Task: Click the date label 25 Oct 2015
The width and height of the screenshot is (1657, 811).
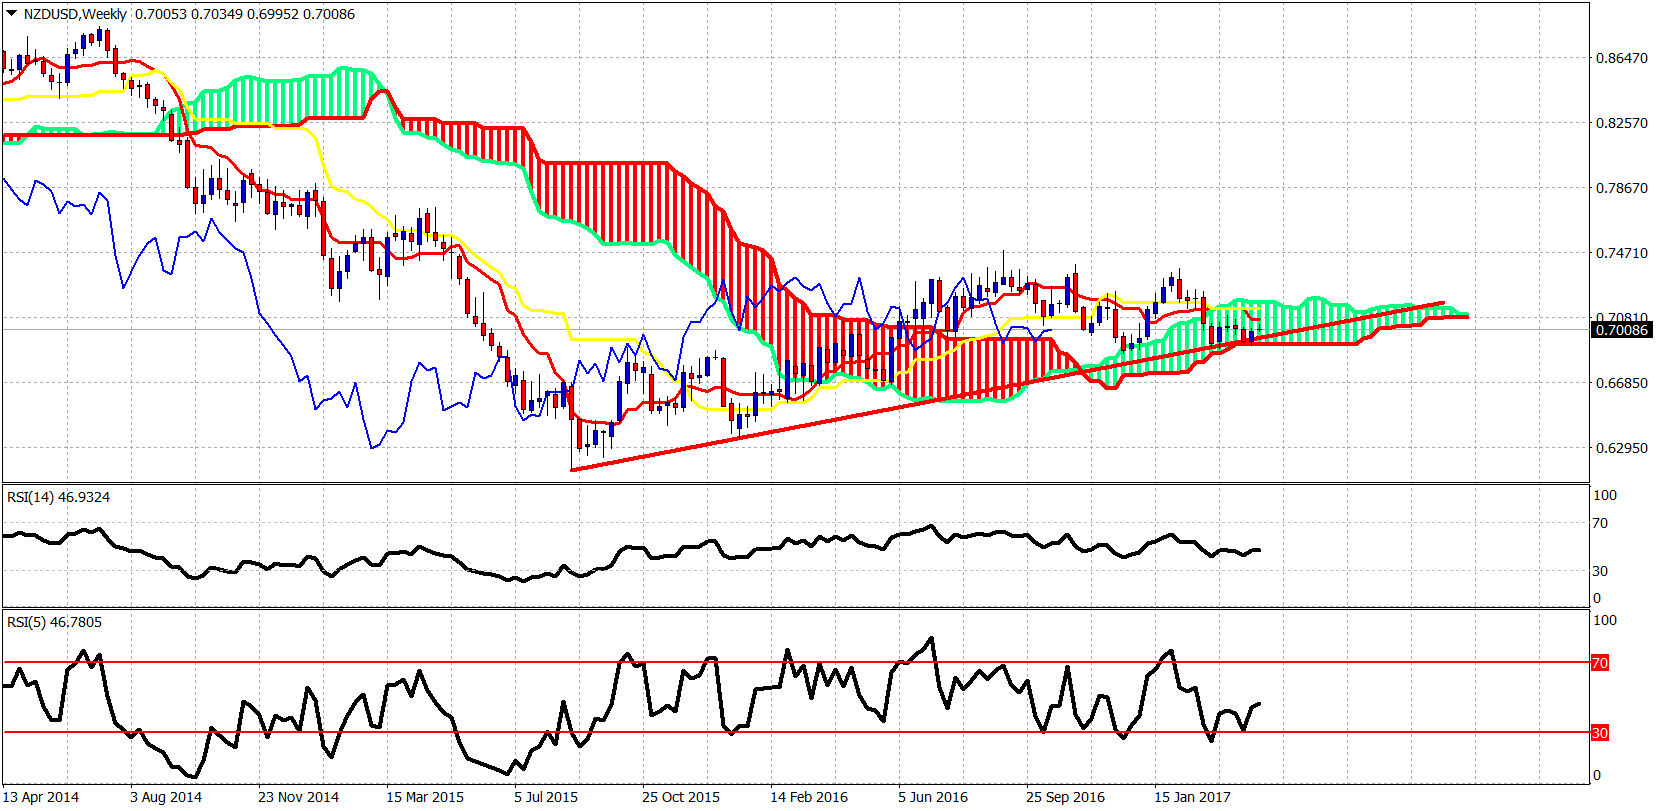Action: pos(681,797)
